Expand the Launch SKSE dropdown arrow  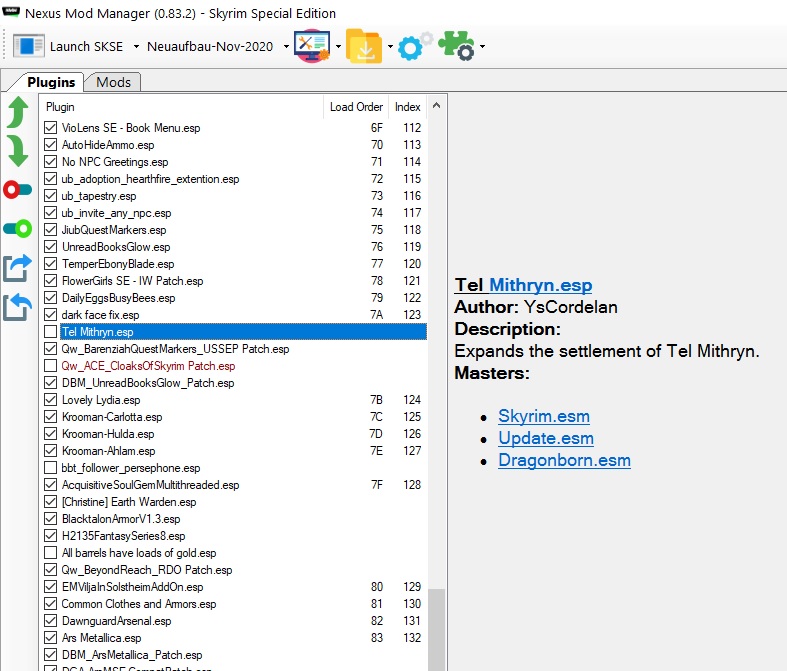pos(135,47)
